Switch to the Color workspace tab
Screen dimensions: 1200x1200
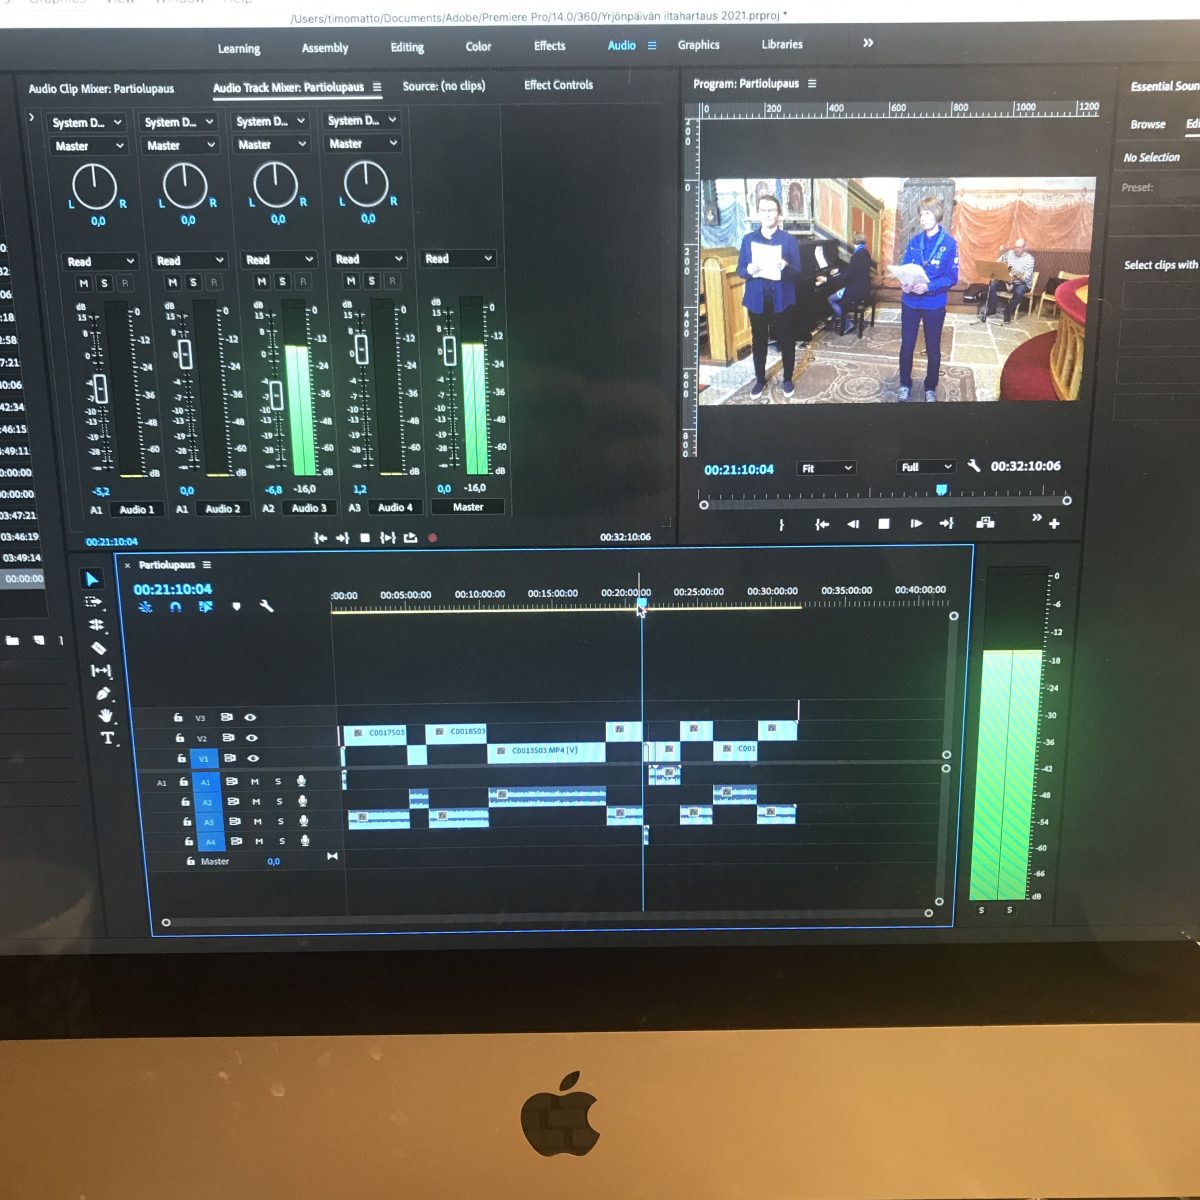pyautogui.click(x=478, y=47)
